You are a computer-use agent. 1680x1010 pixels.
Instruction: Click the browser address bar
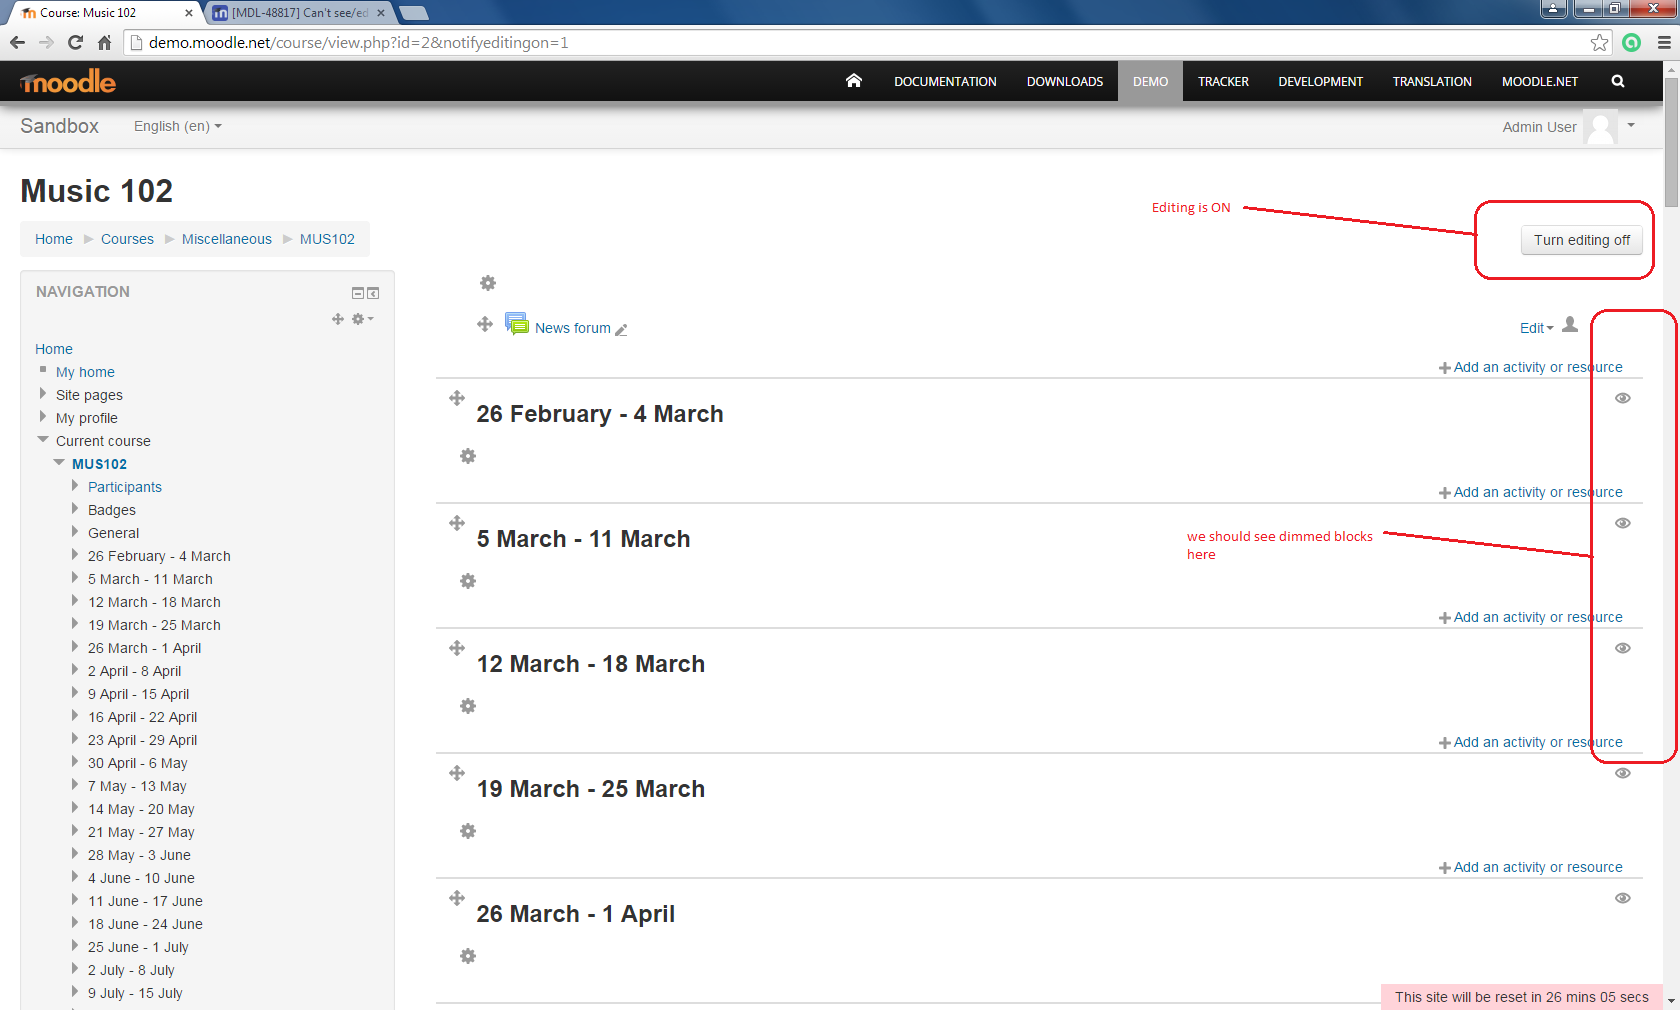point(860,42)
